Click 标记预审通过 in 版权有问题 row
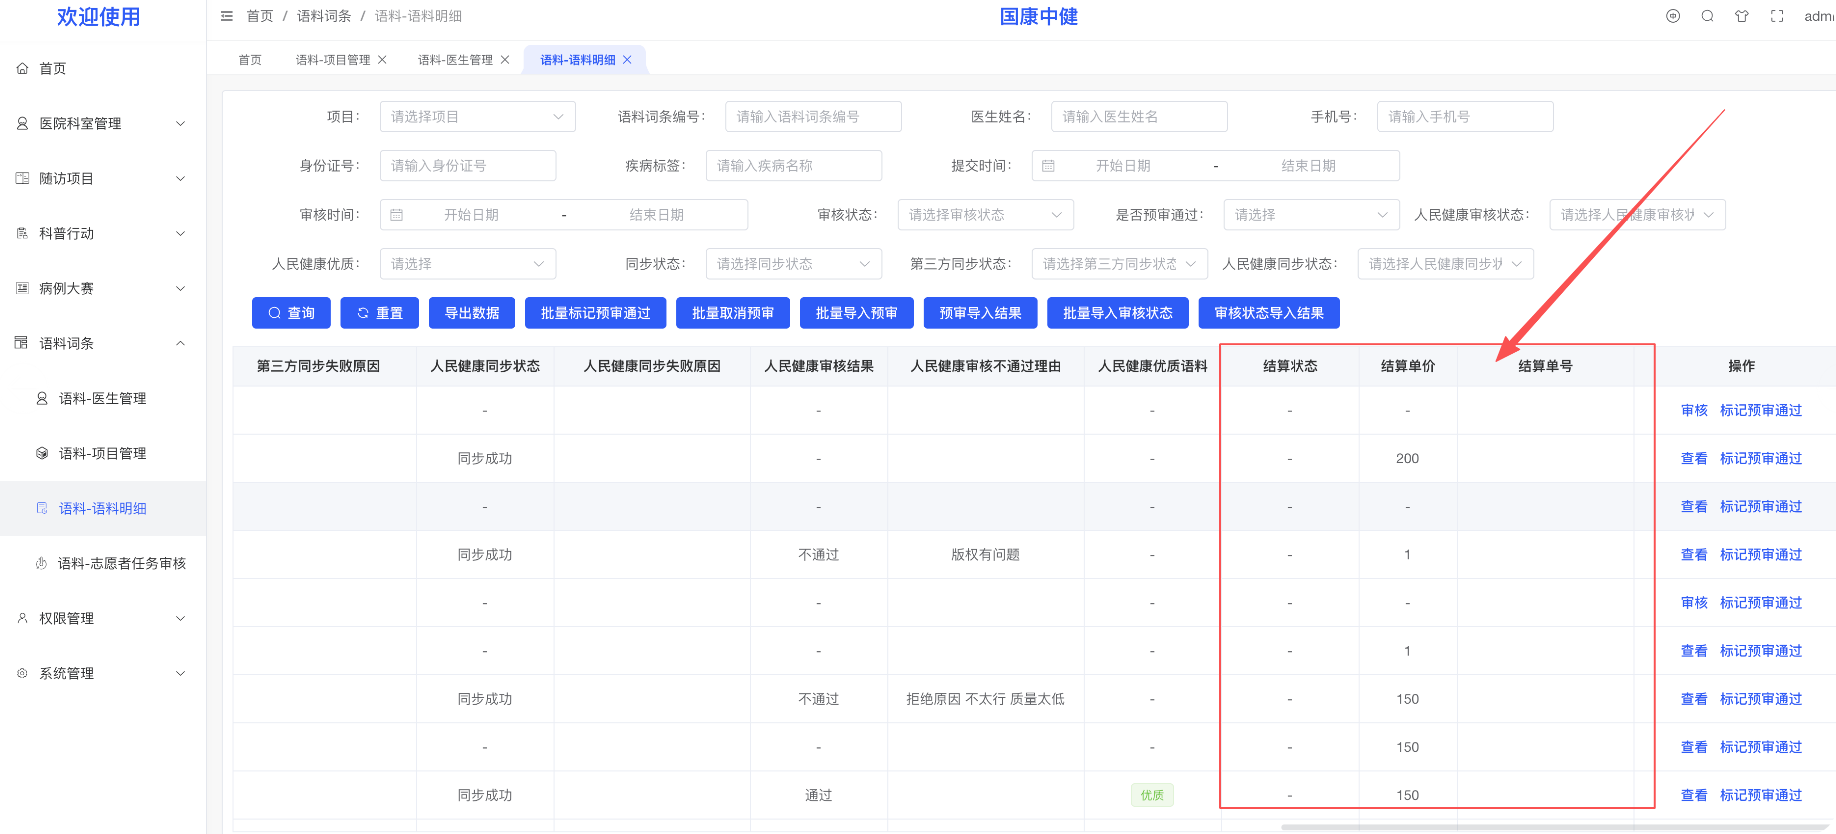The width and height of the screenshot is (1836, 834). [x=1761, y=554]
